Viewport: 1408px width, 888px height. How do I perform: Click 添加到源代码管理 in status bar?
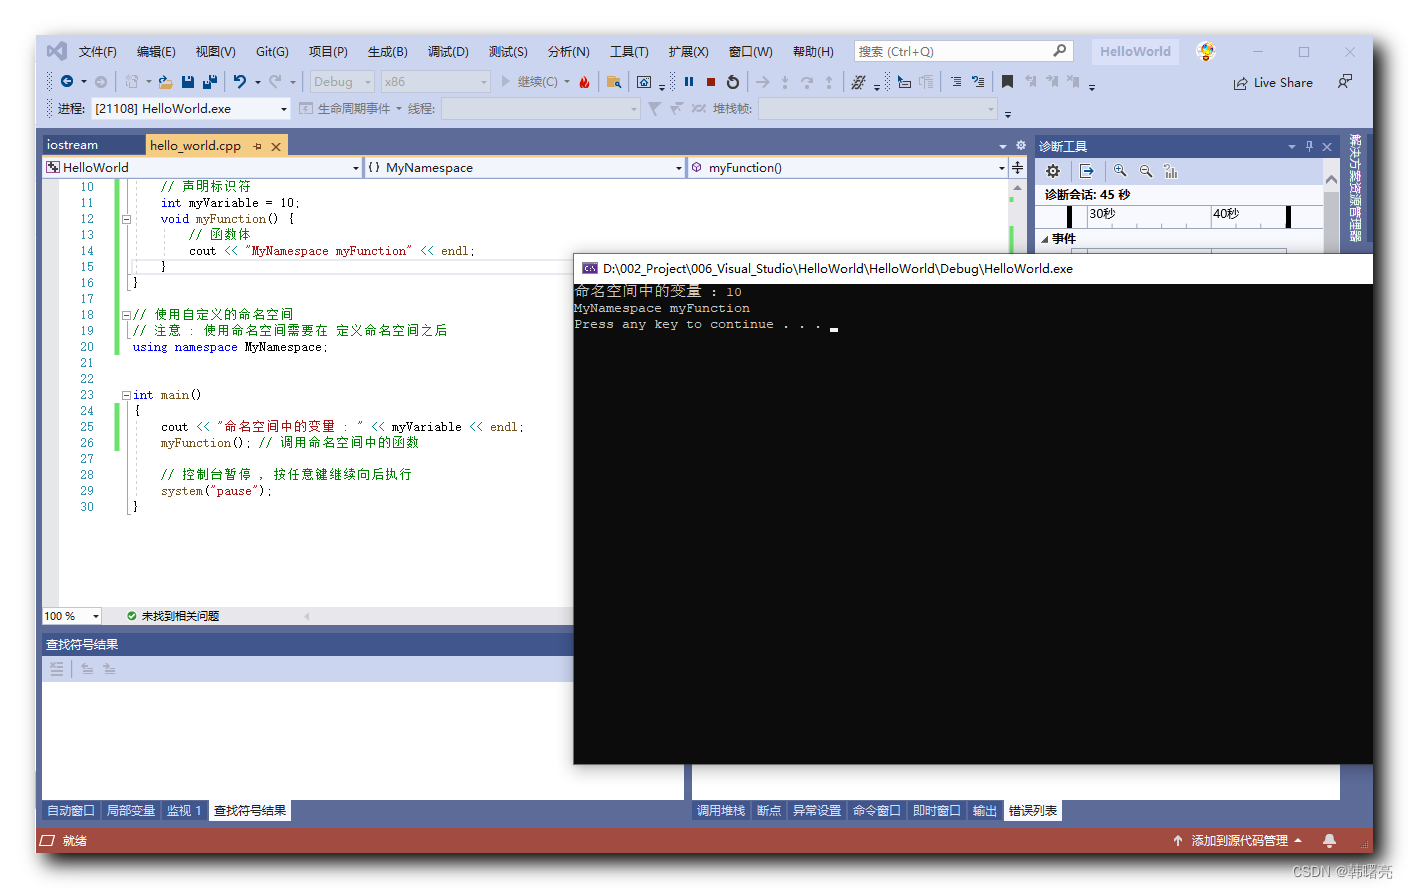pyautogui.click(x=1238, y=841)
